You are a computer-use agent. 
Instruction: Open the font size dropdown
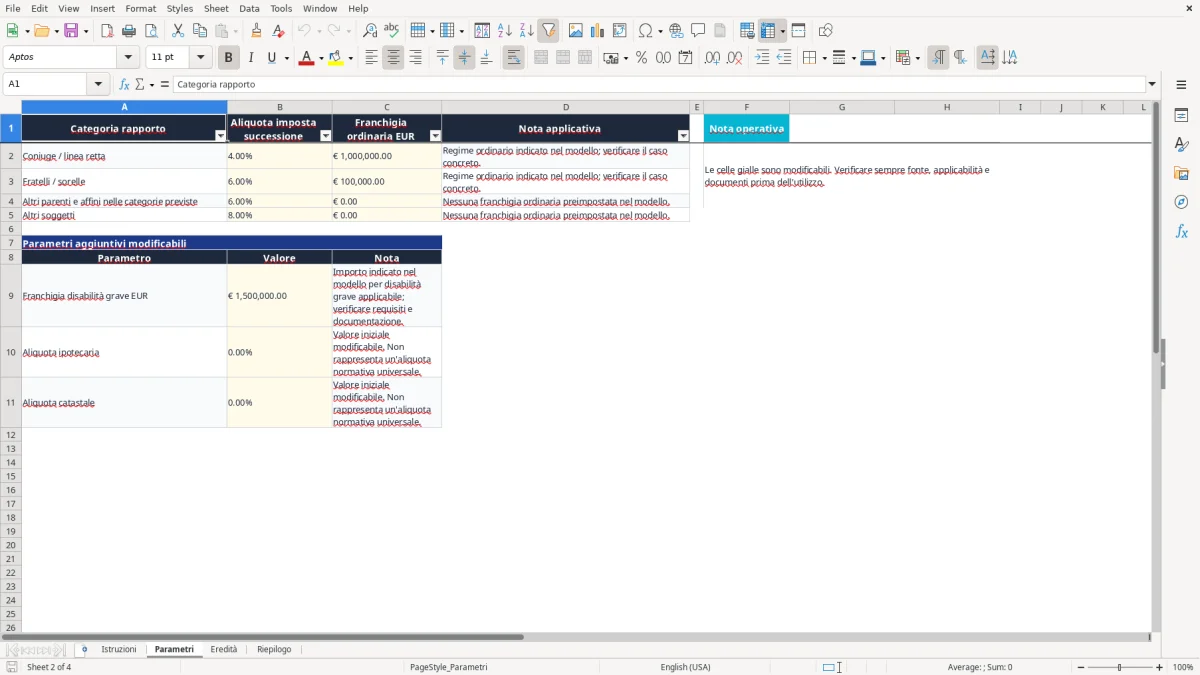200,58
